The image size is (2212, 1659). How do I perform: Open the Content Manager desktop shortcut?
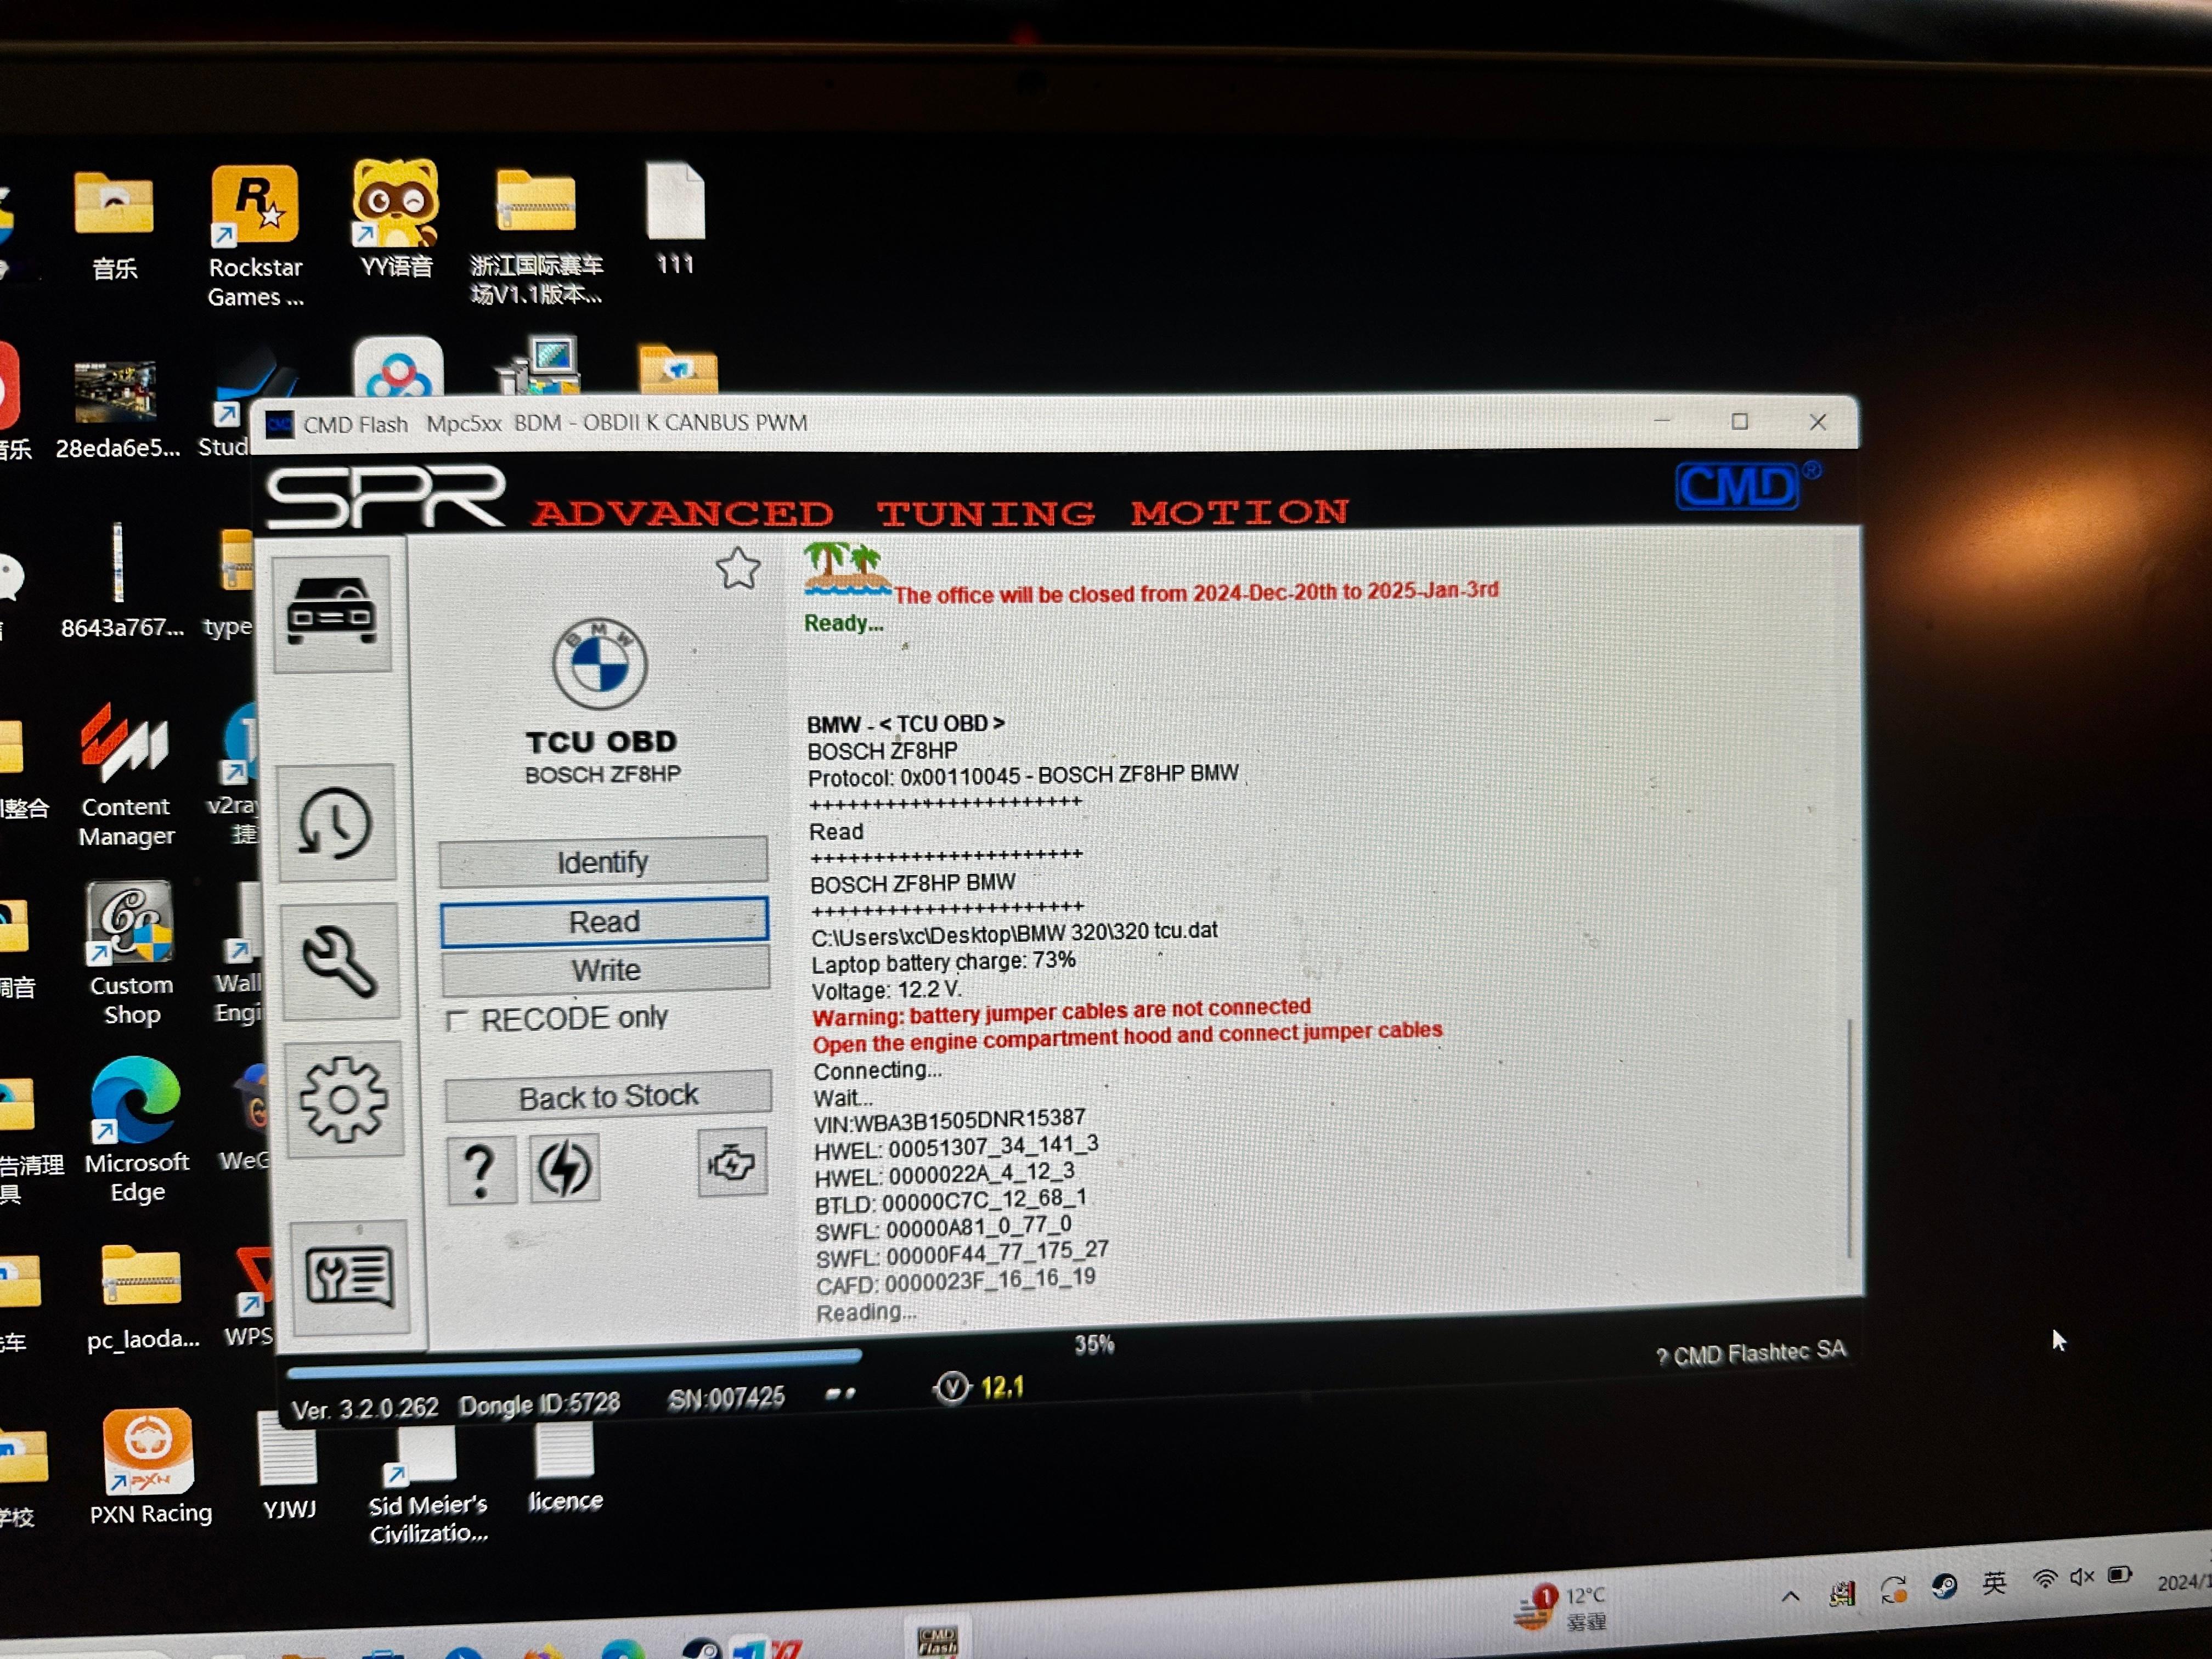coord(127,775)
